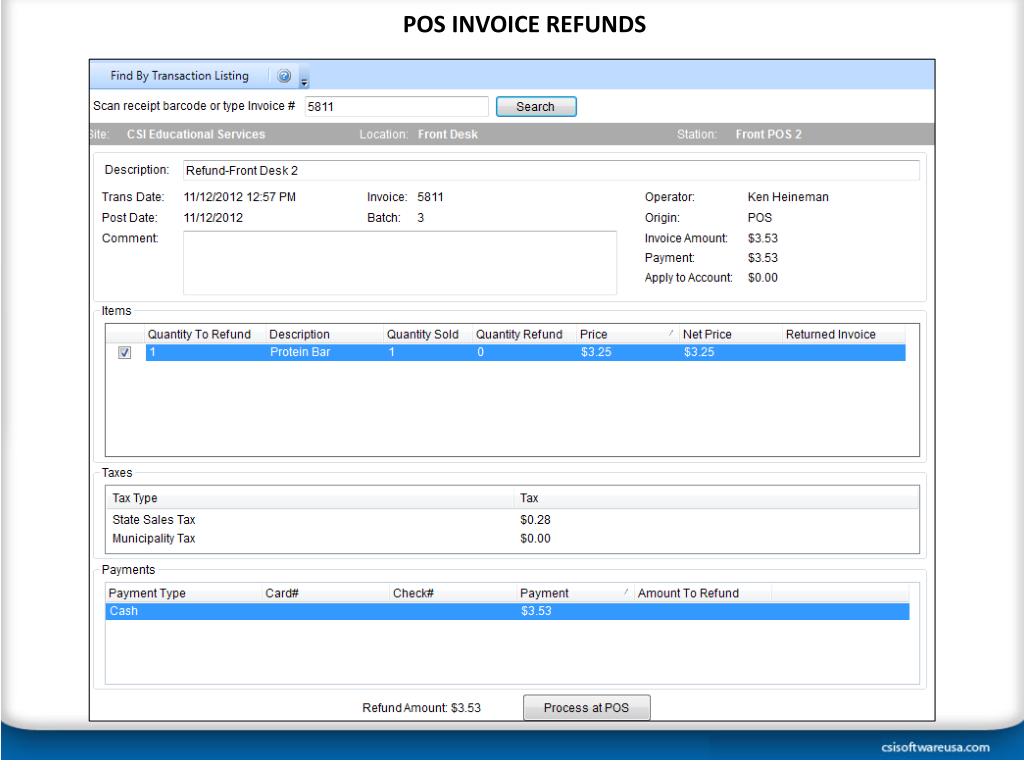The width and height of the screenshot is (1024, 768).
Task: Click the Tax column header in Taxes
Action: tap(717, 498)
